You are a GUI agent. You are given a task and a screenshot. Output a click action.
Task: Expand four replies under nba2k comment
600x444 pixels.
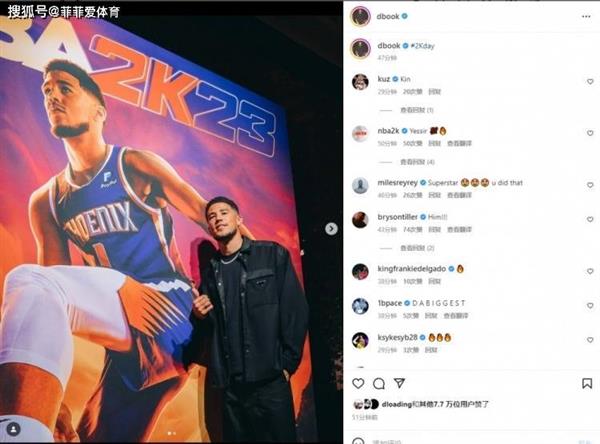click(x=417, y=162)
